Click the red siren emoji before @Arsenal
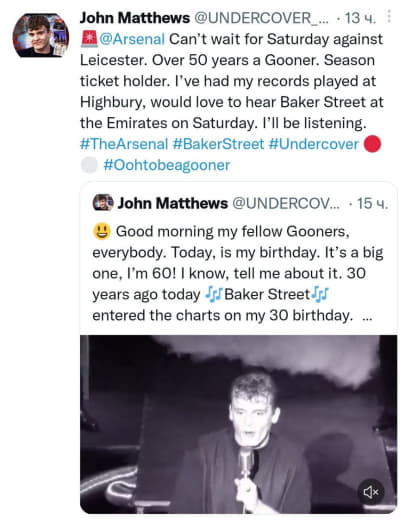410x520 pixels. [x=89, y=39]
